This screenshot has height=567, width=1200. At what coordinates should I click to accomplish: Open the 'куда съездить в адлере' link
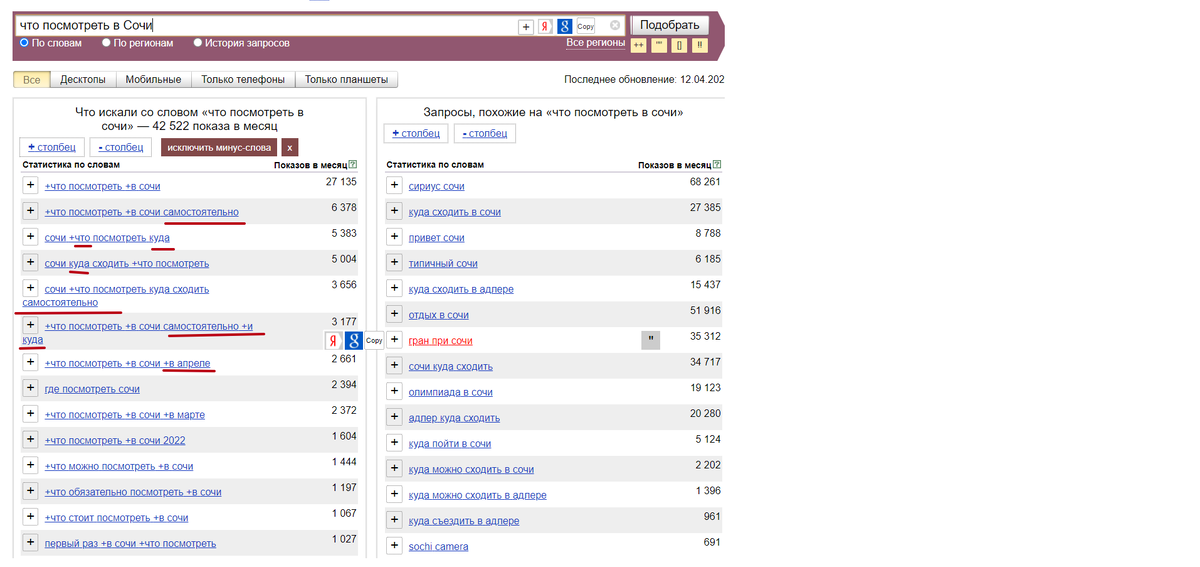coord(464,521)
